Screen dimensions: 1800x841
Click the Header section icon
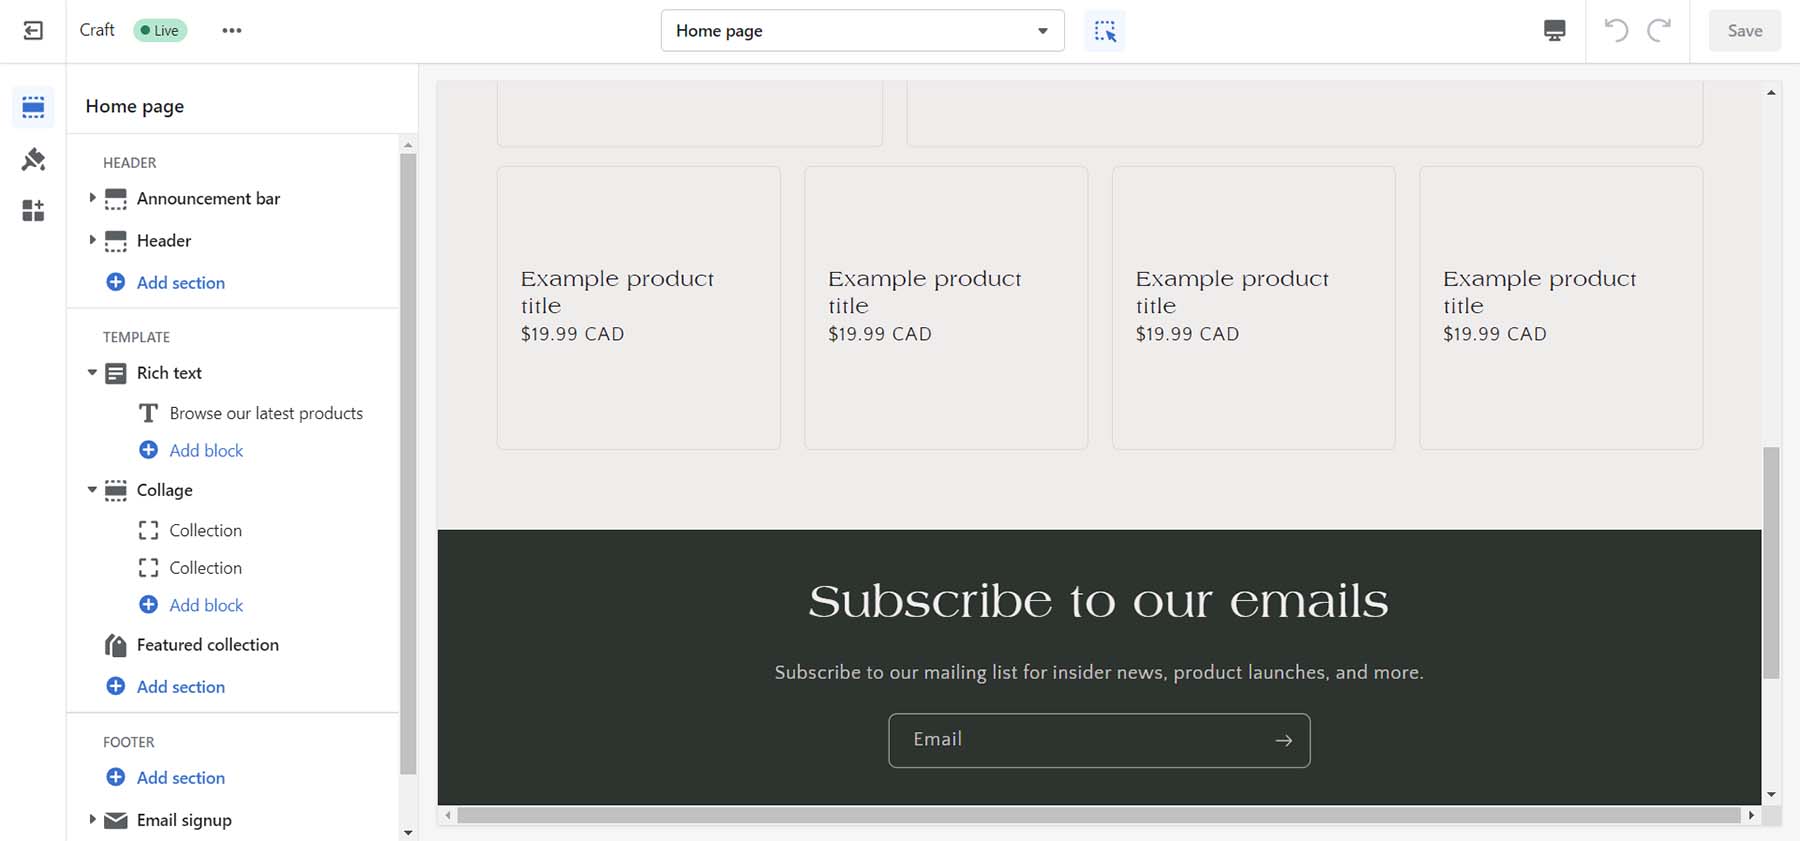(116, 241)
